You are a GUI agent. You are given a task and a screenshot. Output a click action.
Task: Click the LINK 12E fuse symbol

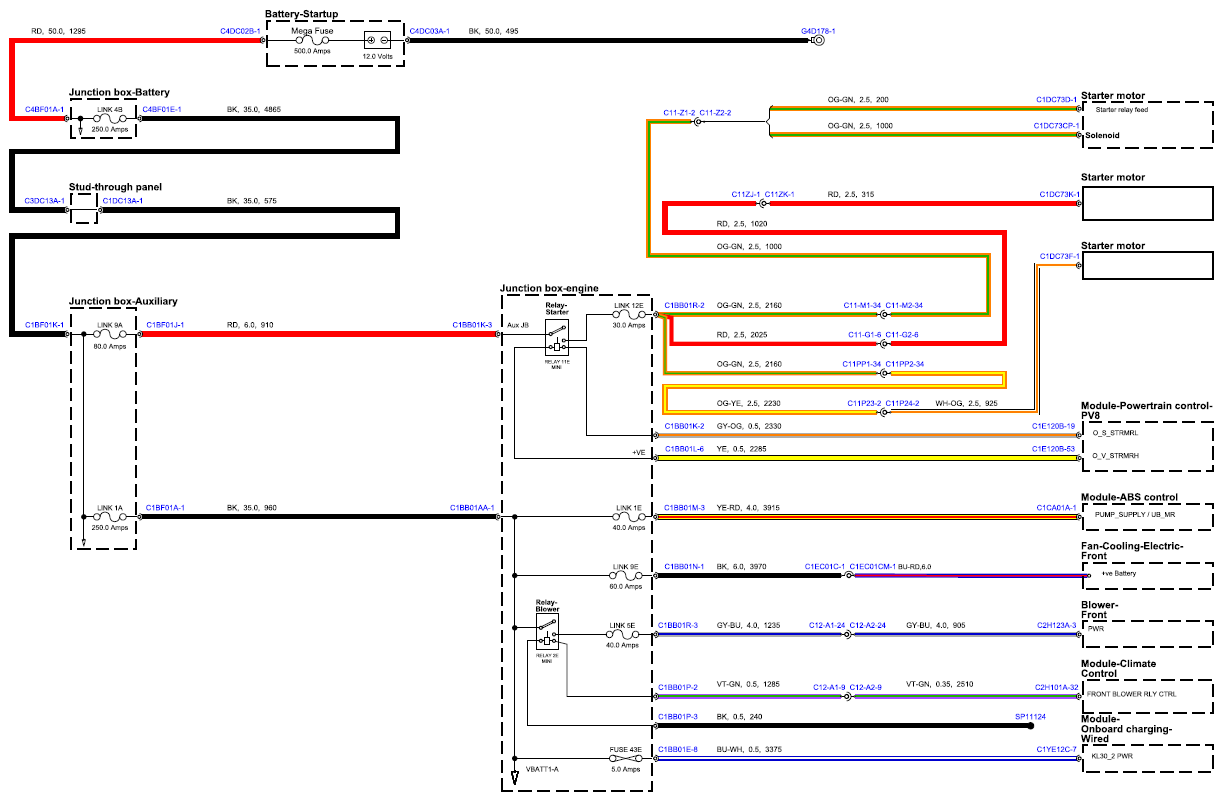pyautogui.click(x=628, y=314)
